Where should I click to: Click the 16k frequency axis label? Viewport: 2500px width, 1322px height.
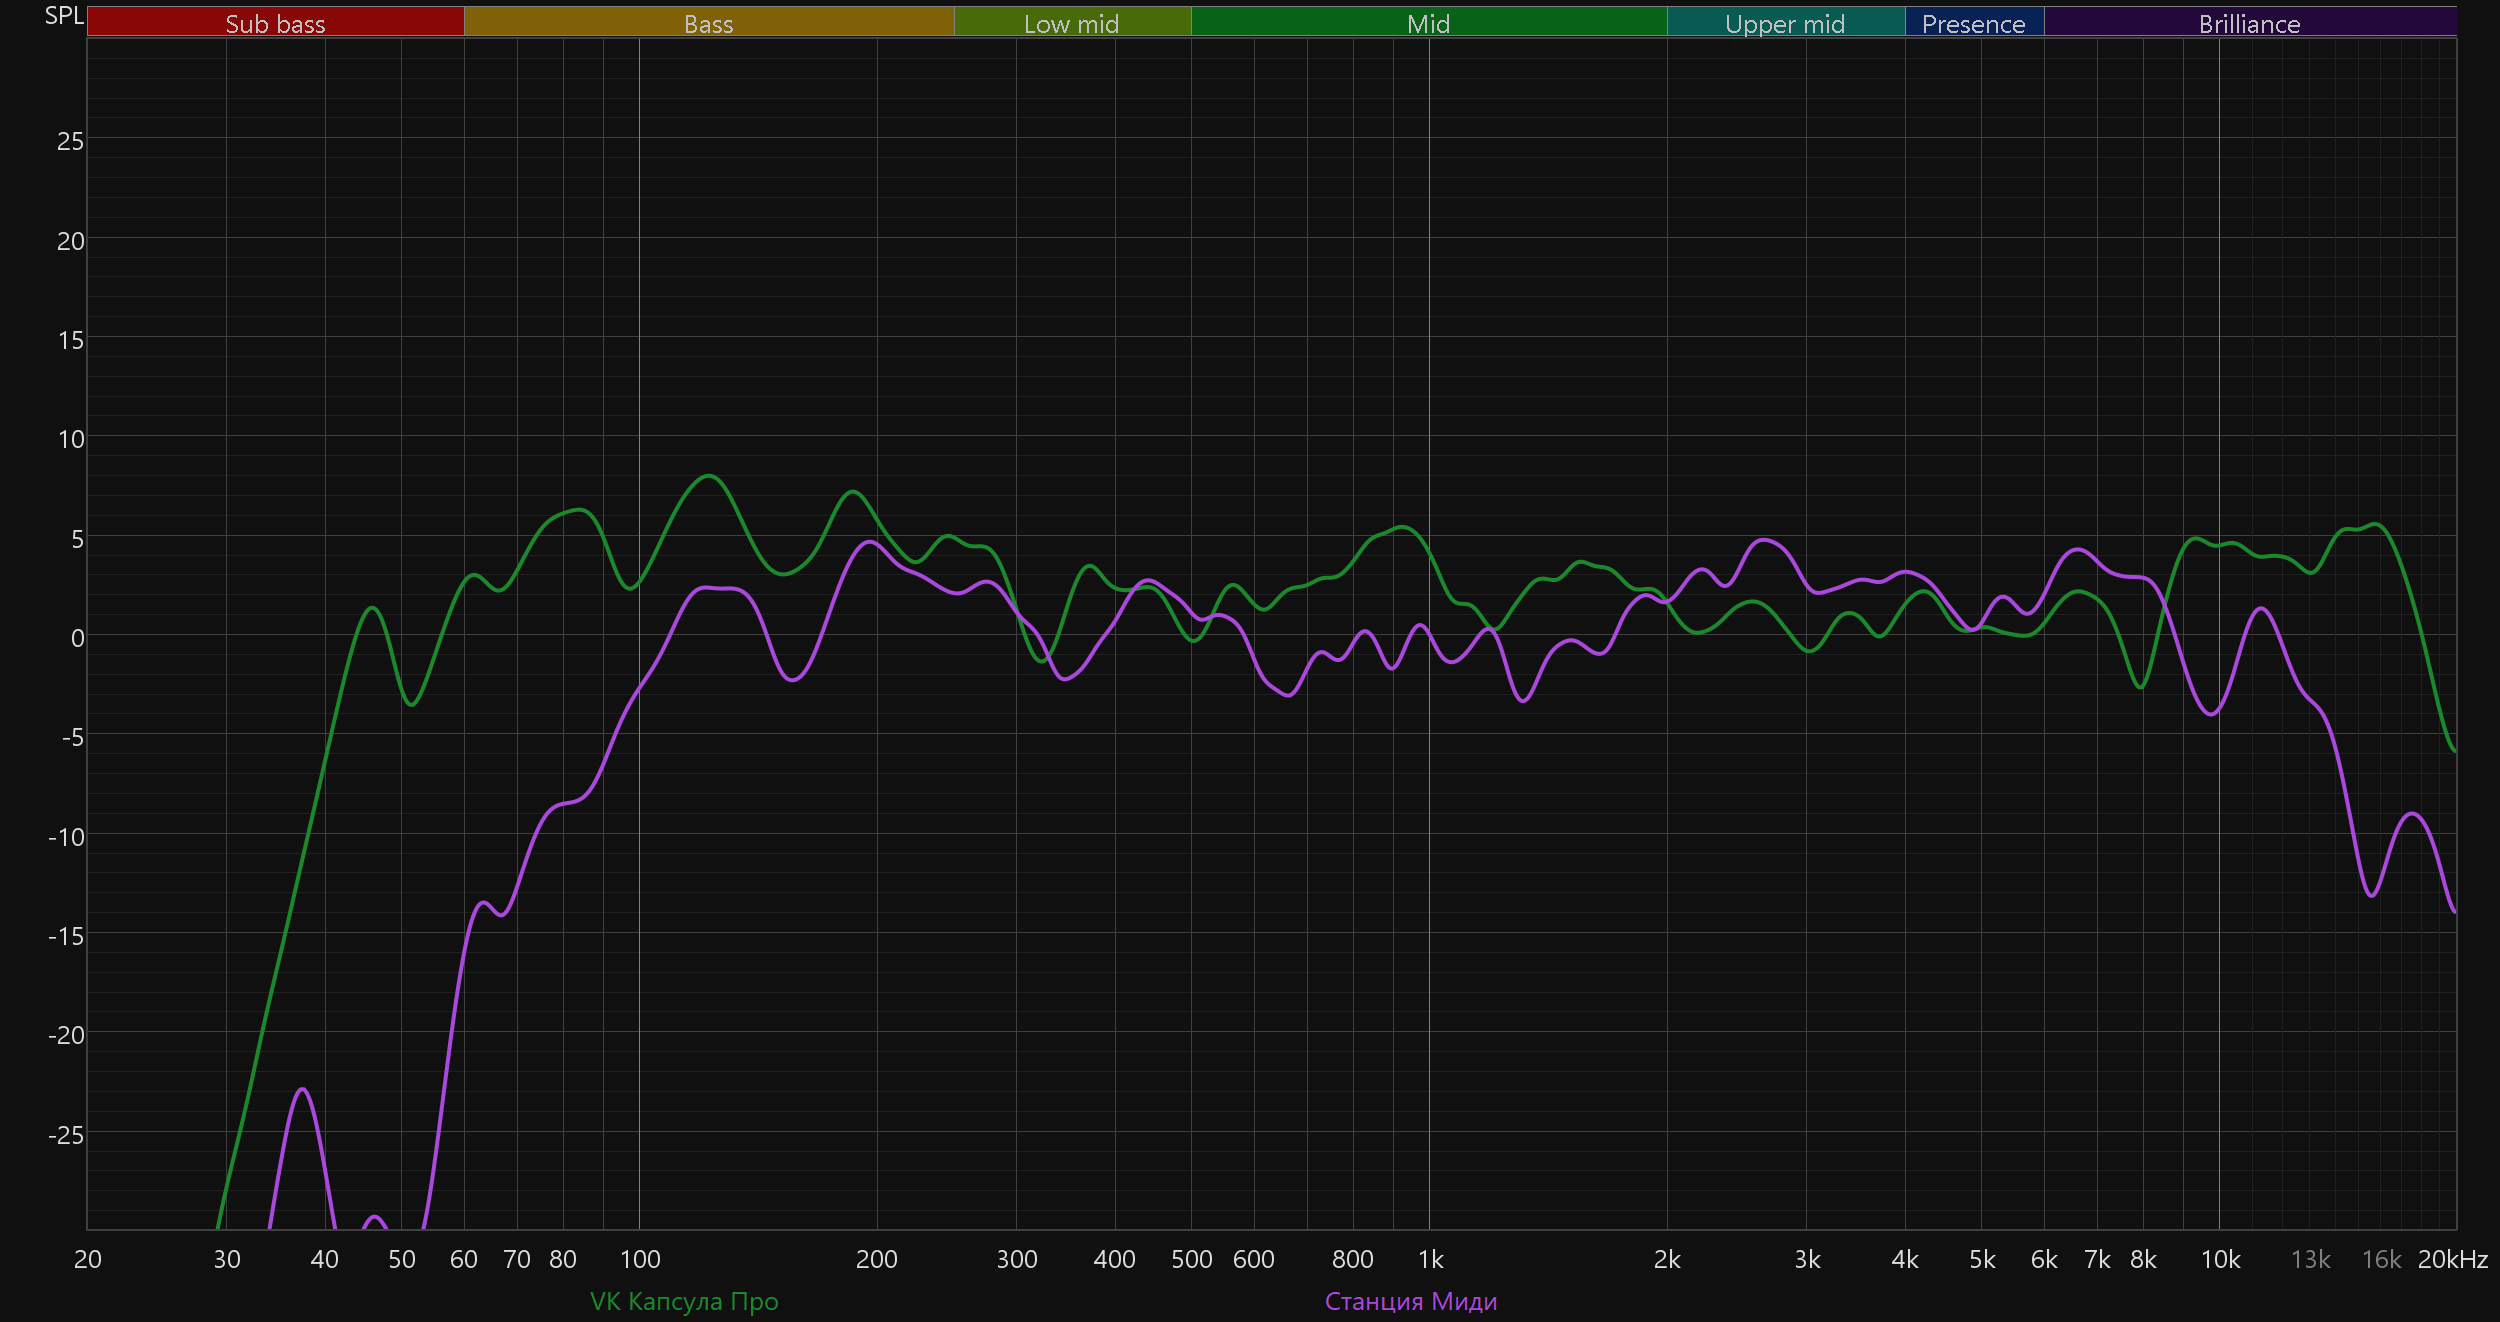click(x=2381, y=1260)
